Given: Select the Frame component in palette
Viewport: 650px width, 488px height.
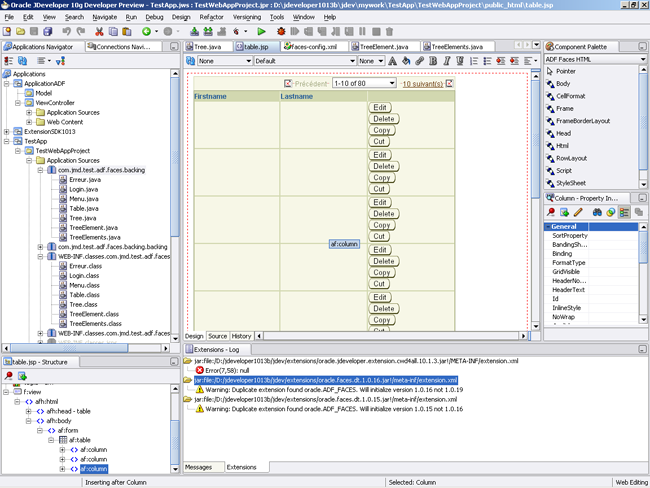Looking at the screenshot, I should pyautogui.click(x=565, y=108).
